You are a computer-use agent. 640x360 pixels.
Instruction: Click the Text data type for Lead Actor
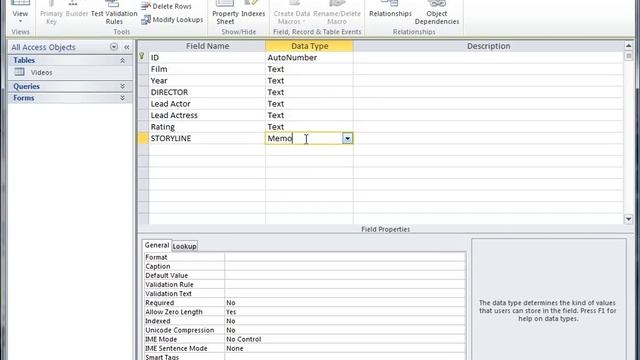pos(309,104)
